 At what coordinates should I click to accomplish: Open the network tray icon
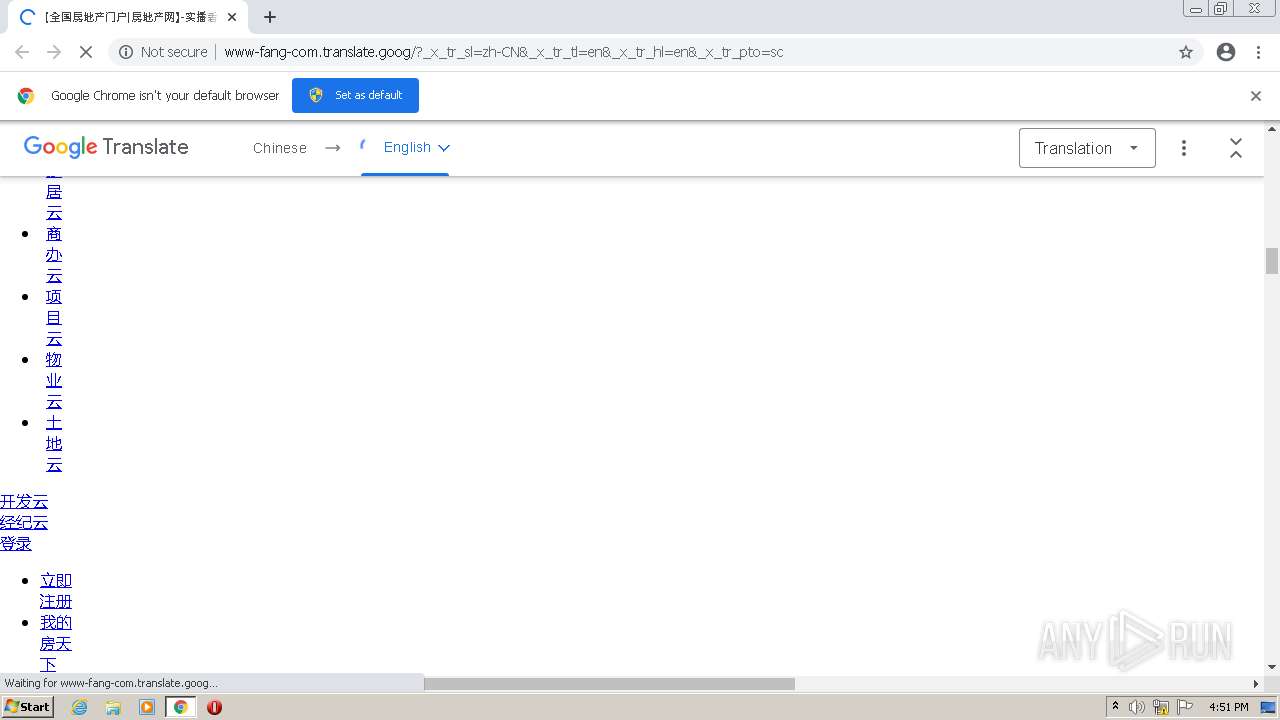pos(1161,707)
